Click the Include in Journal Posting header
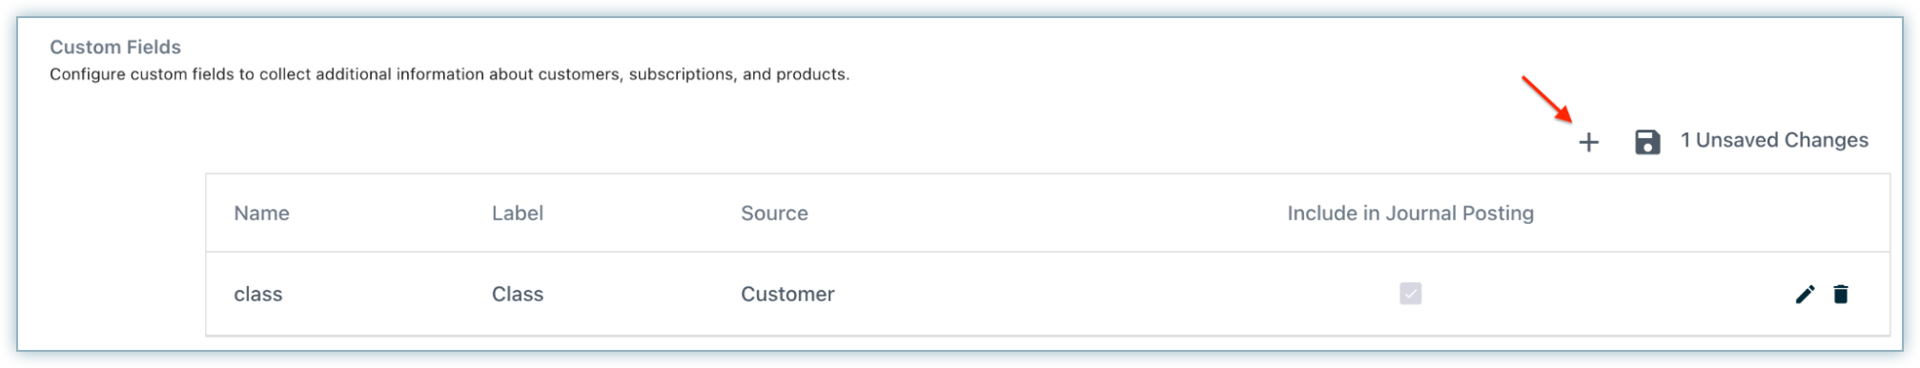The image size is (1920, 368). (x=1410, y=213)
